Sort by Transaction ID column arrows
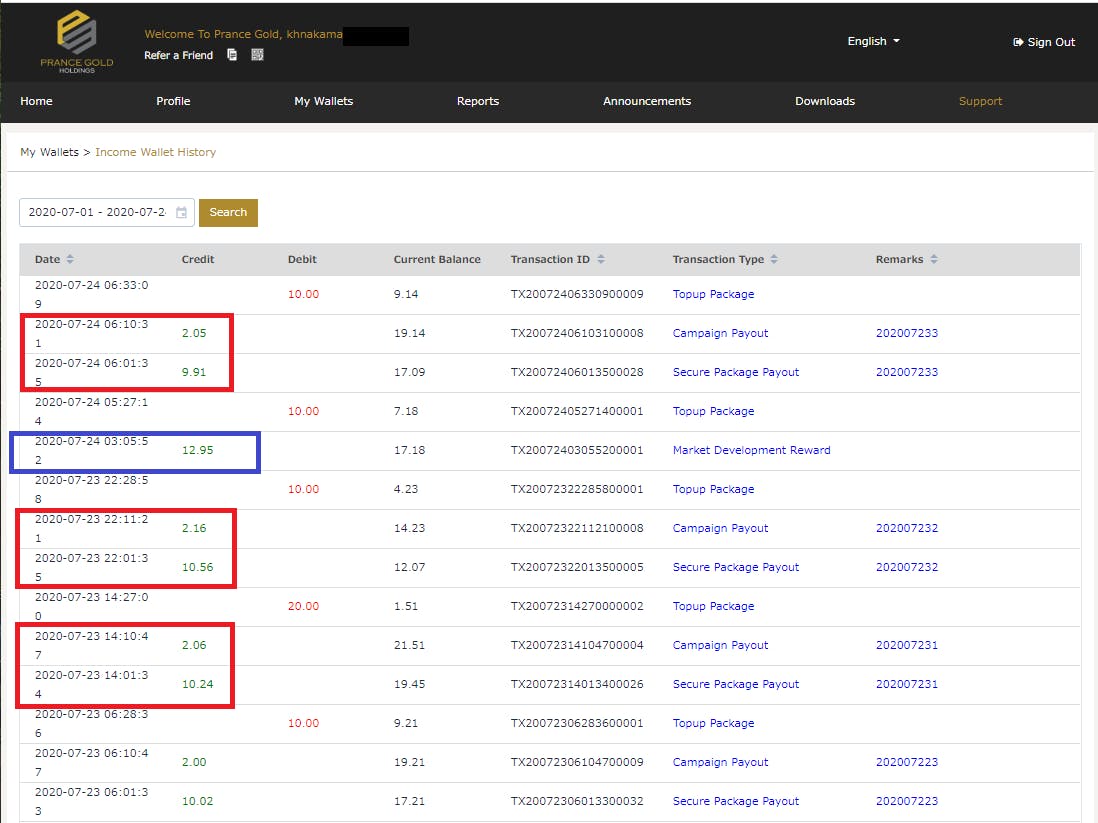 601,260
